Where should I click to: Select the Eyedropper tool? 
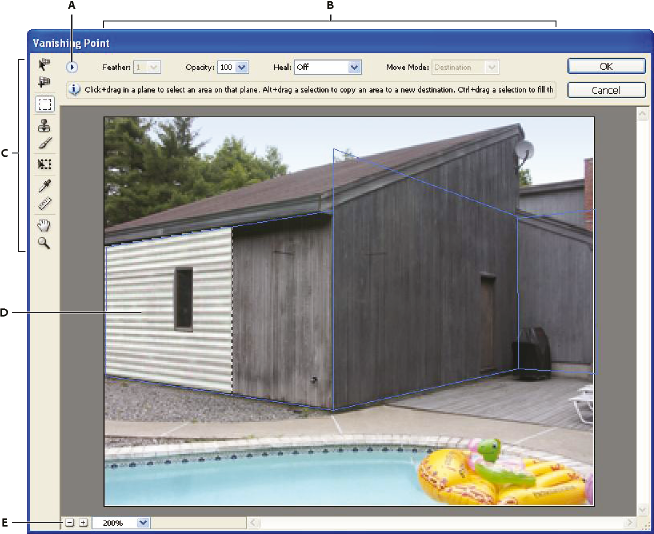tap(45, 185)
